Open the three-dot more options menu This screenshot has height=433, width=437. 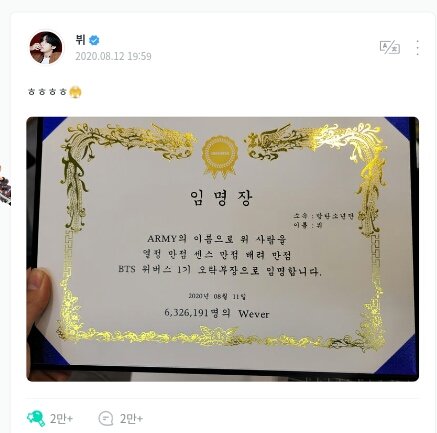[x=417, y=48]
